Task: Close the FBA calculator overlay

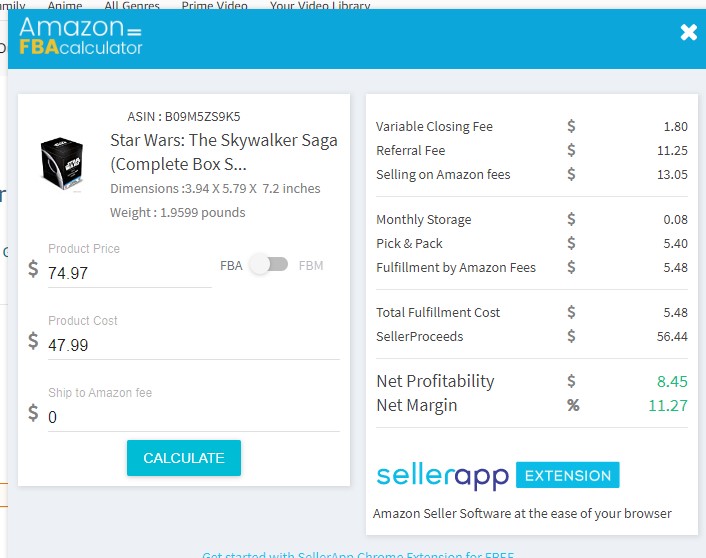Action: tap(688, 32)
